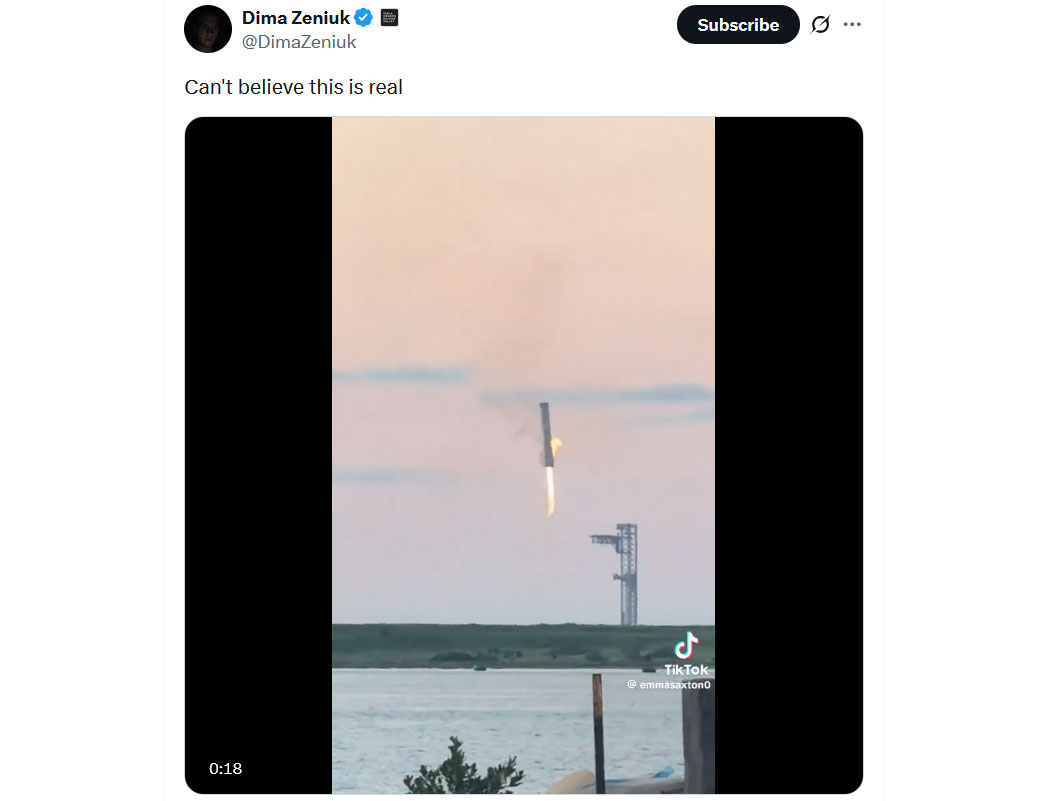Click the TikTok logo watermark in video
Viewport: 1050px width, 801px height.
click(686, 645)
